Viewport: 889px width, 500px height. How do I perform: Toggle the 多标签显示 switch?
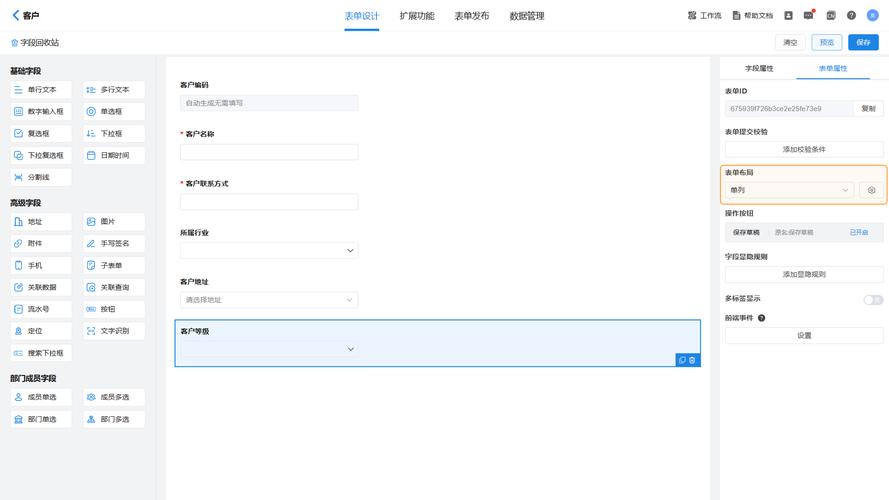pos(872,299)
